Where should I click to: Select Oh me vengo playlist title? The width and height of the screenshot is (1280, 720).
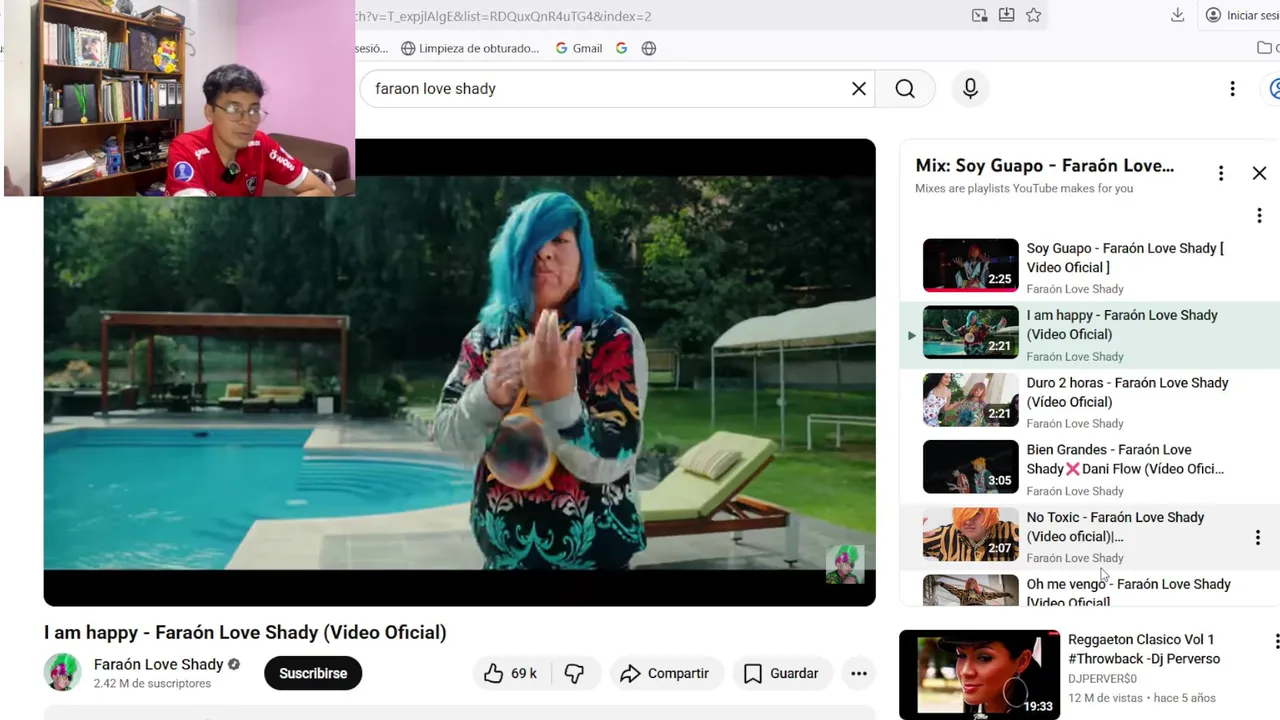[1128, 592]
